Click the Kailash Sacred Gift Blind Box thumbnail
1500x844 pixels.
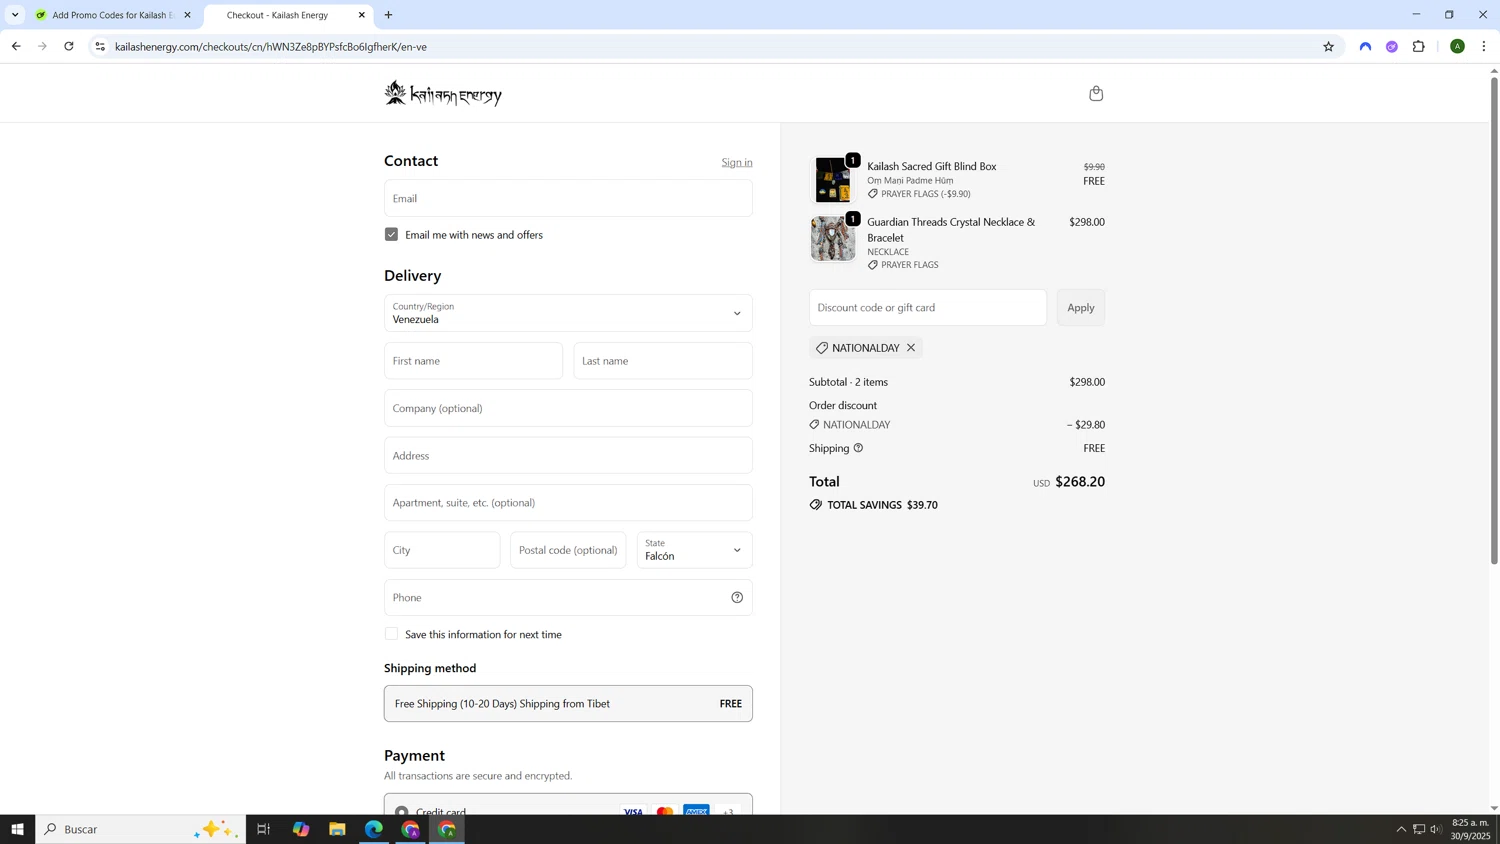[833, 180]
